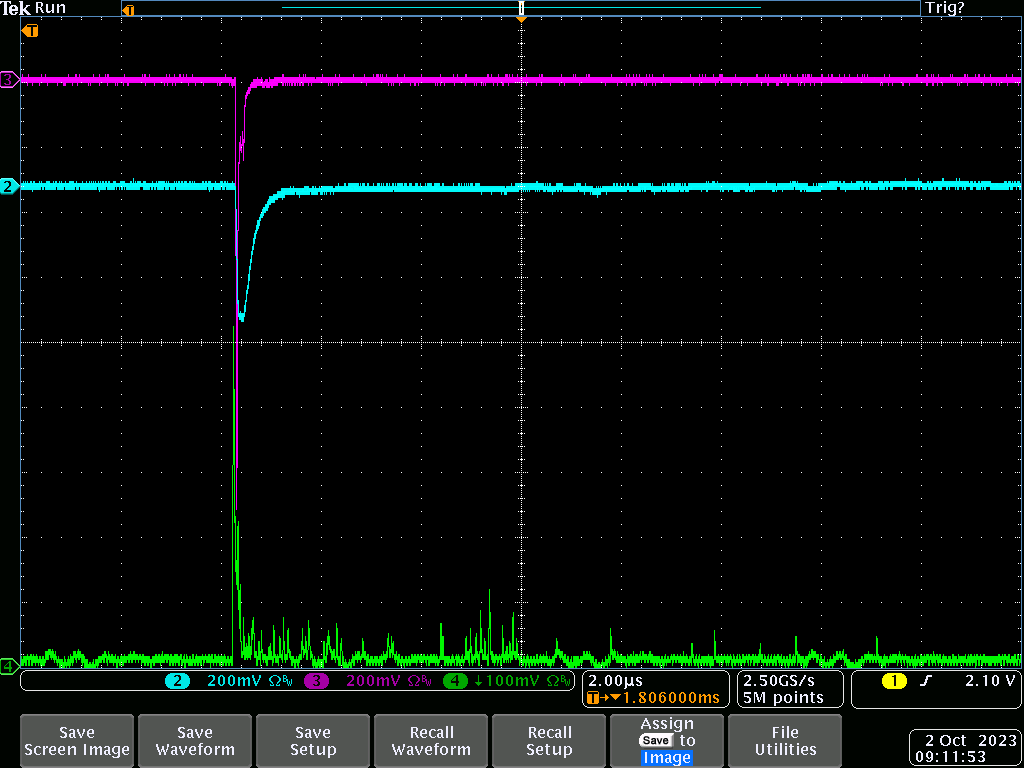The width and height of the screenshot is (1024, 768).
Task: Select the magenta channel 3 badge in readout
Action: [316, 681]
